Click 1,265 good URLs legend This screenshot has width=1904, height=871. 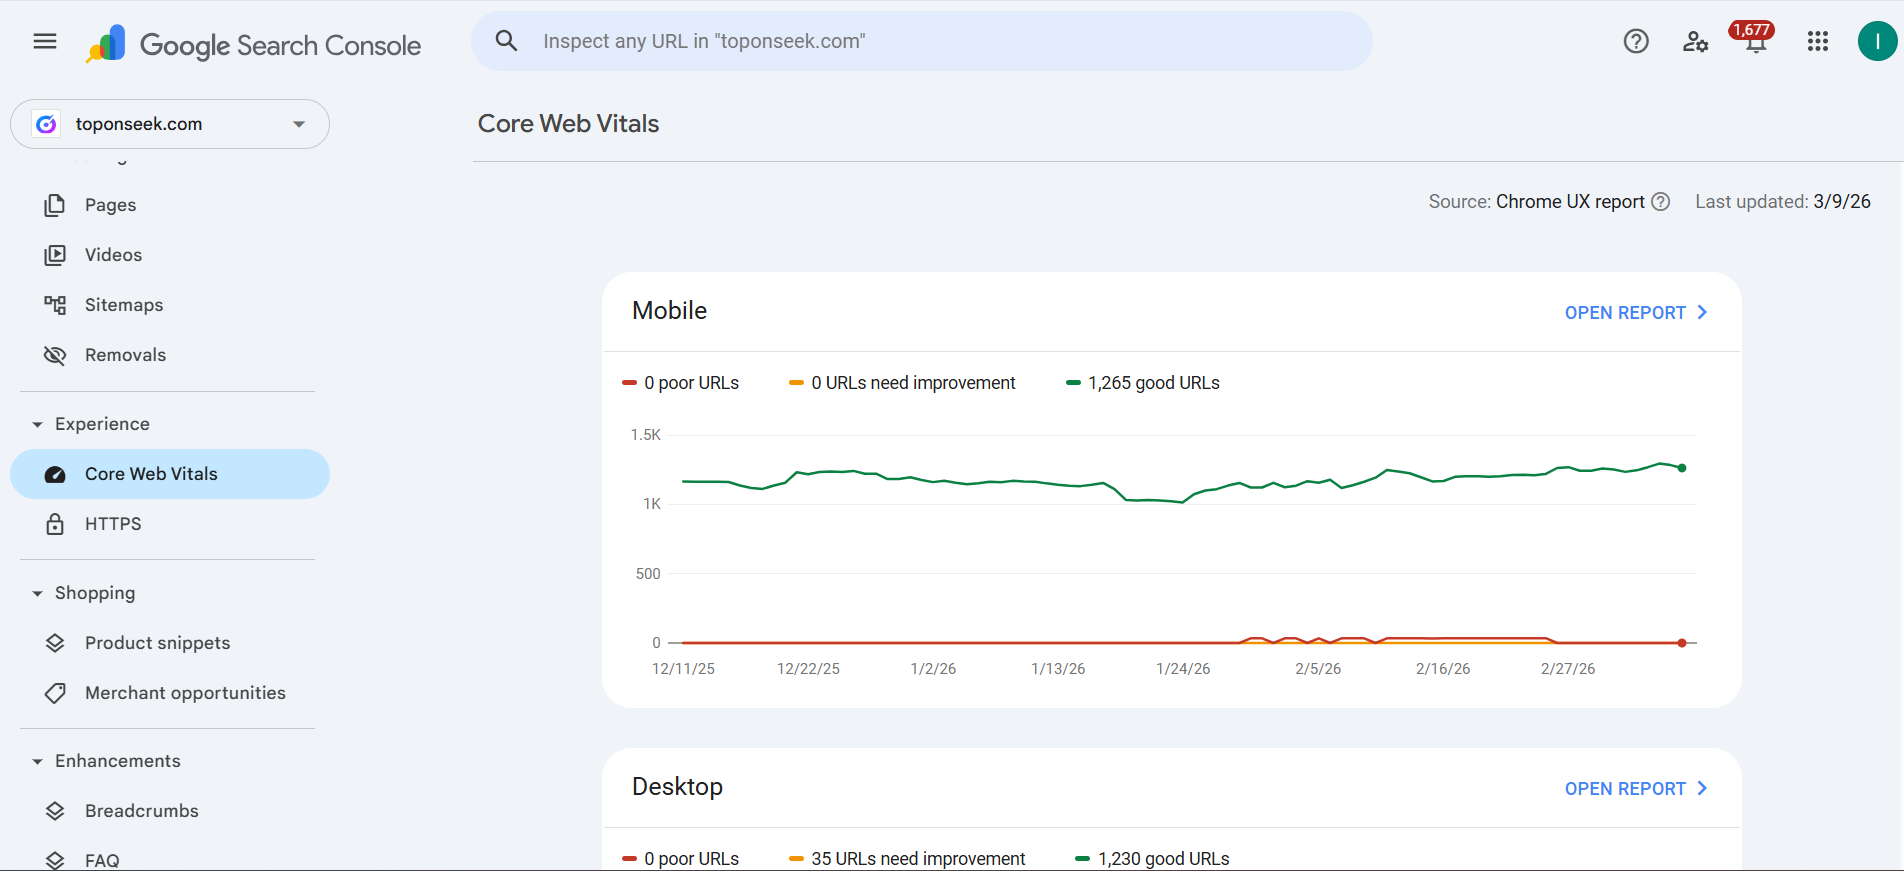1143,383
